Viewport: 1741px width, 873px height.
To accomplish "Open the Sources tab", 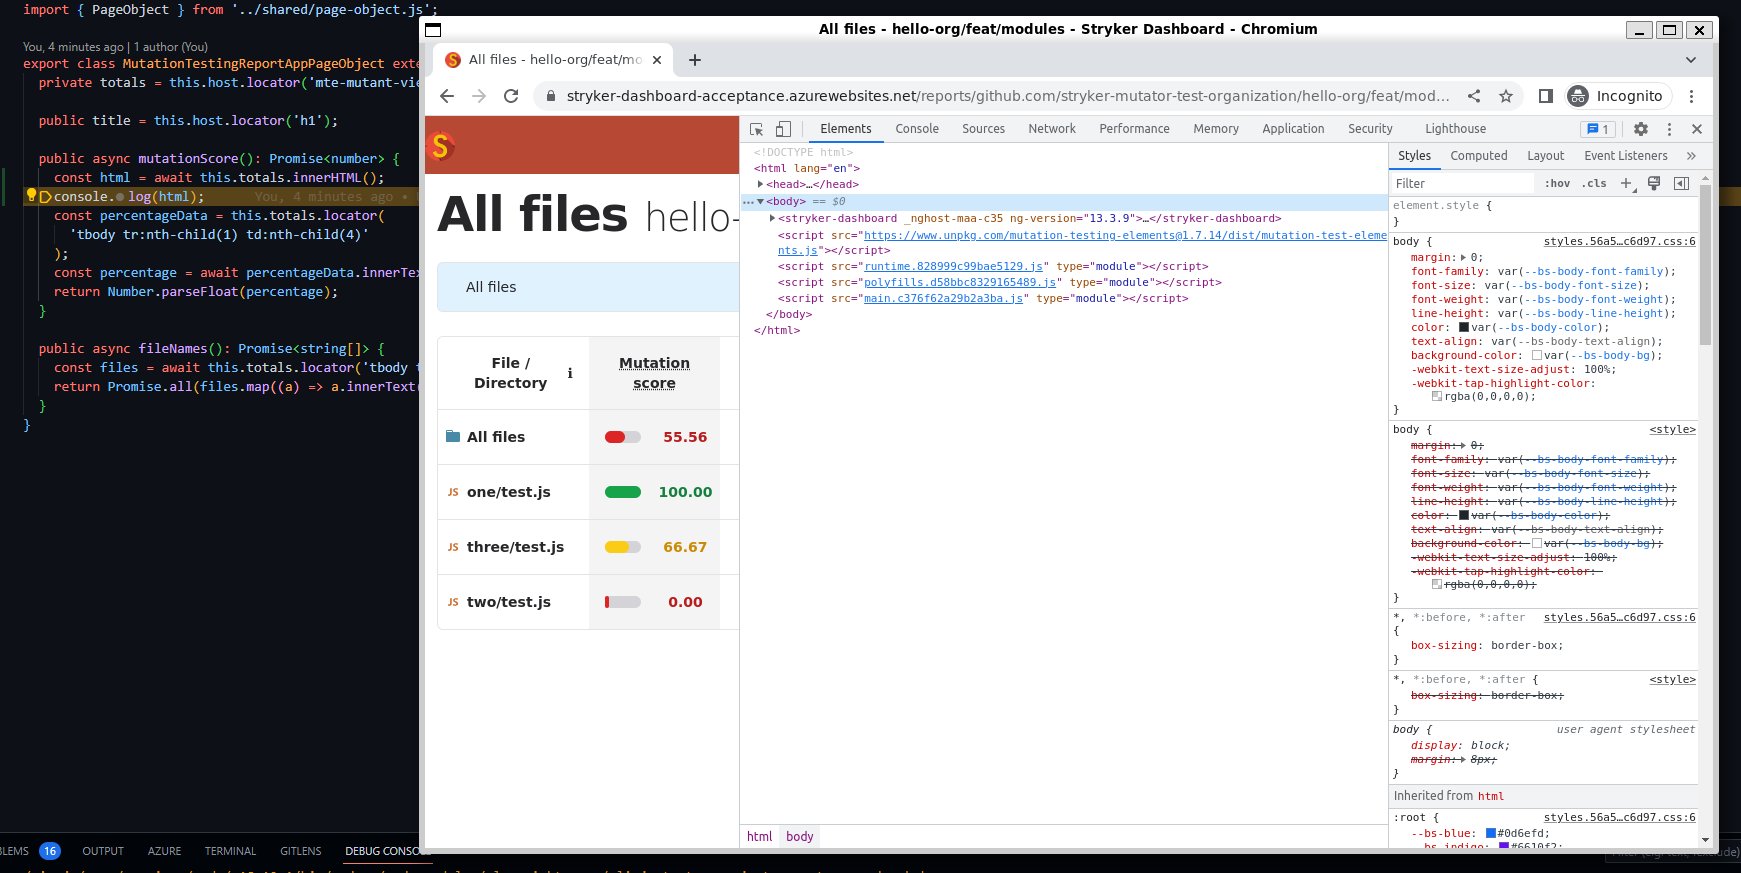I will (x=983, y=129).
